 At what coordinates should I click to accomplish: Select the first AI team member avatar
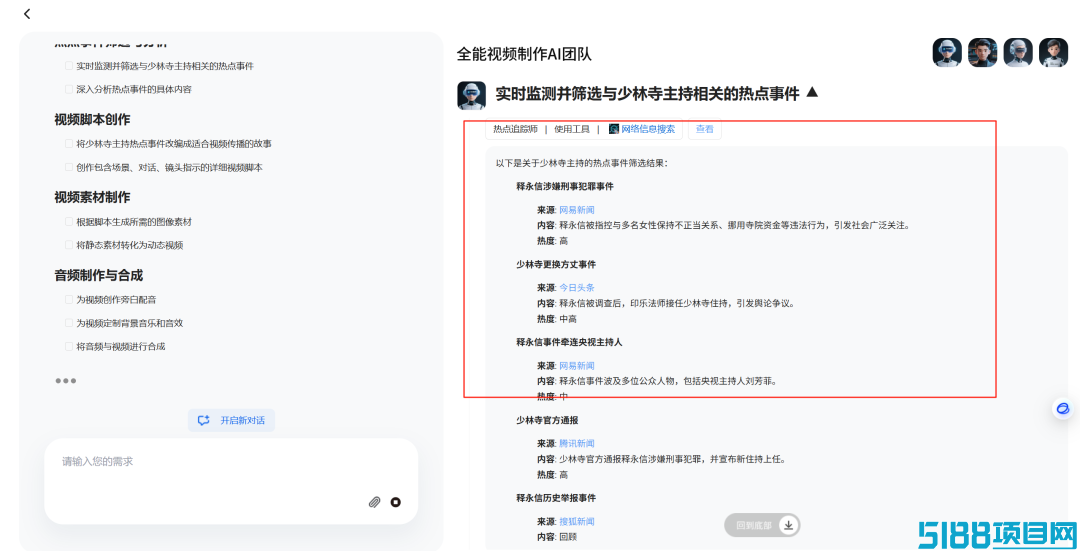pos(947,52)
